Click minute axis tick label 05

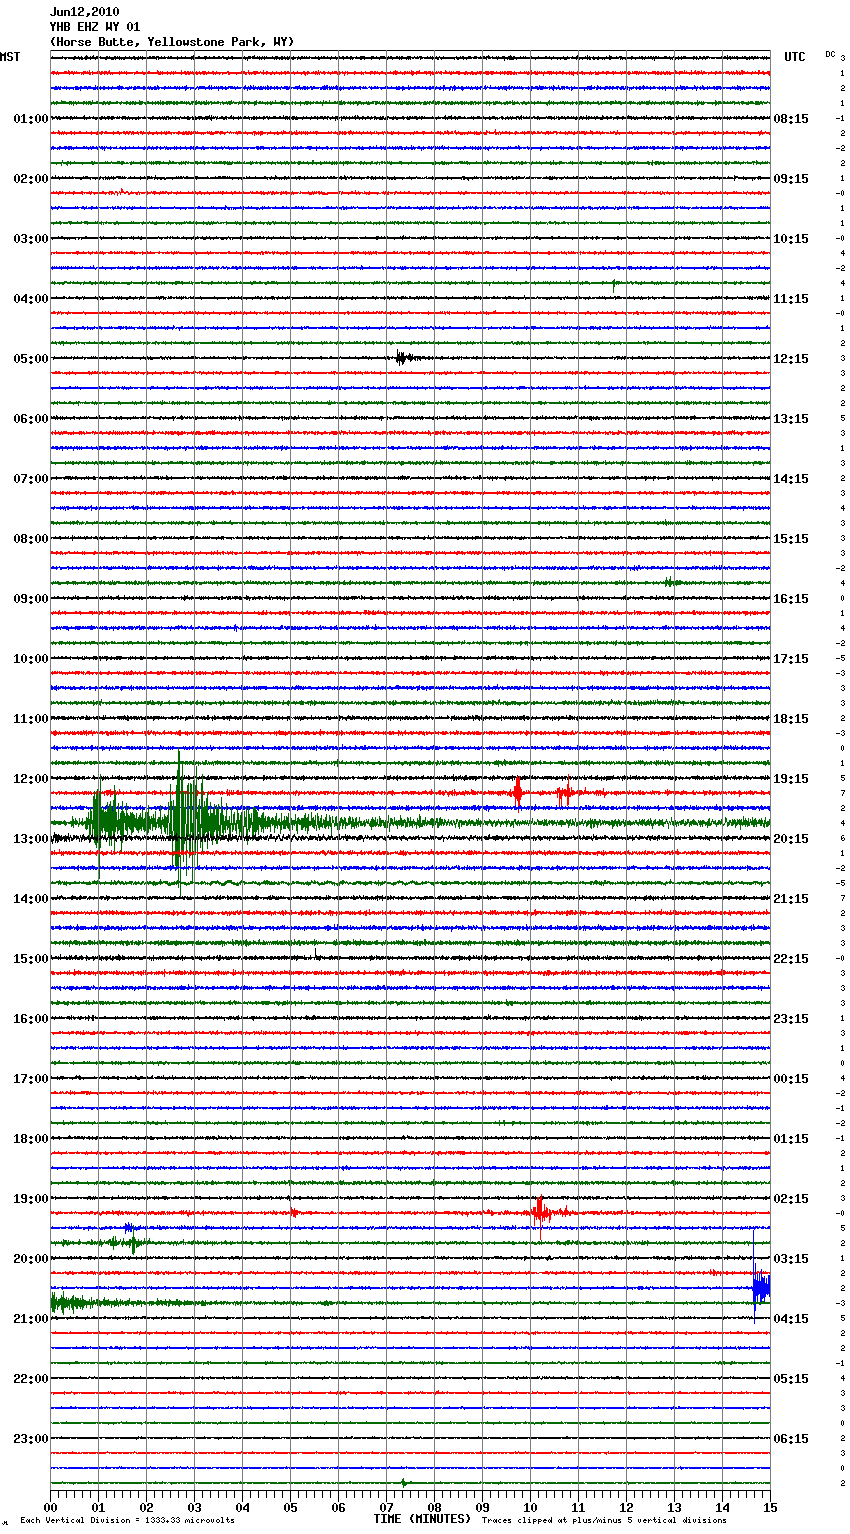coord(290,1507)
